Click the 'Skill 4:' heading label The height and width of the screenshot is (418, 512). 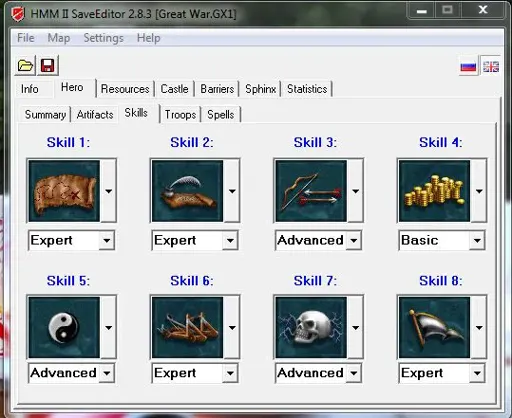441,143
